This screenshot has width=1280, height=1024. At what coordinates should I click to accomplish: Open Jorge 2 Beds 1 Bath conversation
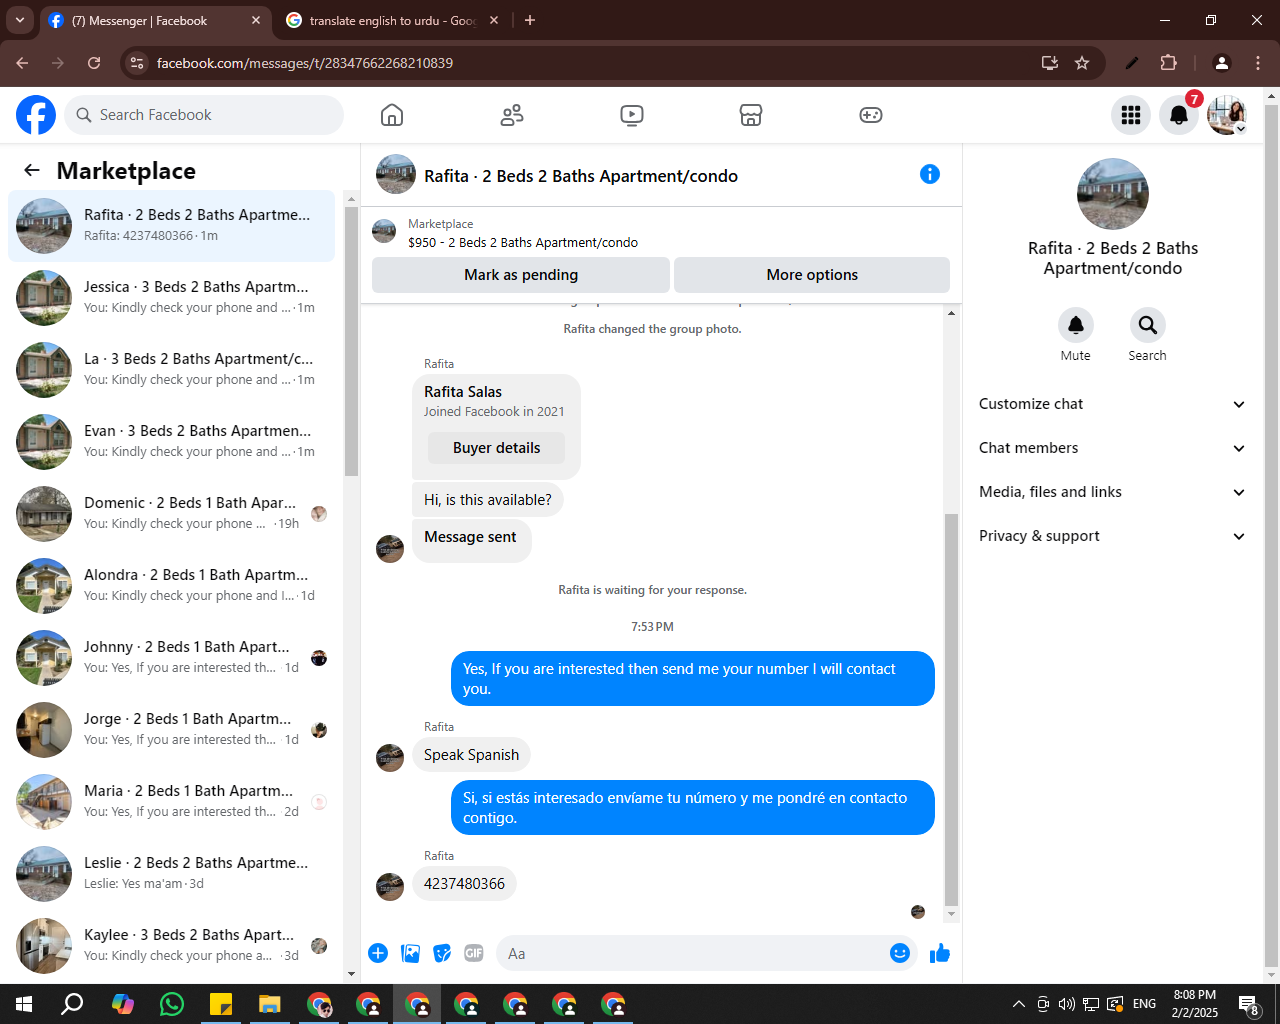tap(172, 730)
